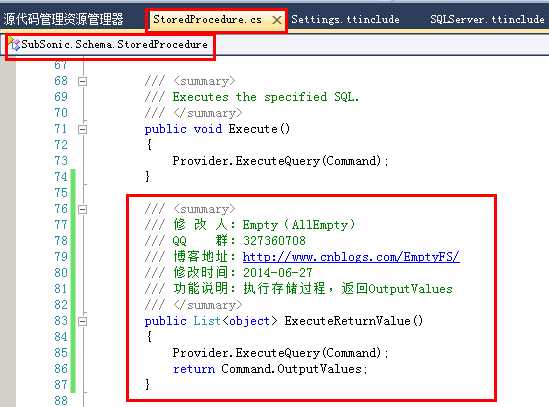Click the closing brace on line 87
Image resolution: width=549 pixels, height=407 pixels.
point(147,385)
